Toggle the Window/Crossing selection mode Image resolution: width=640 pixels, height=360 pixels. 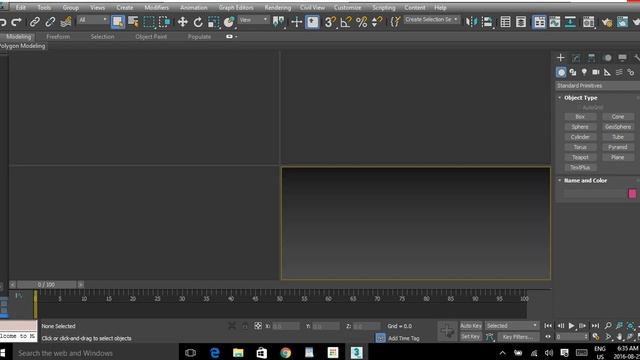pos(164,22)
